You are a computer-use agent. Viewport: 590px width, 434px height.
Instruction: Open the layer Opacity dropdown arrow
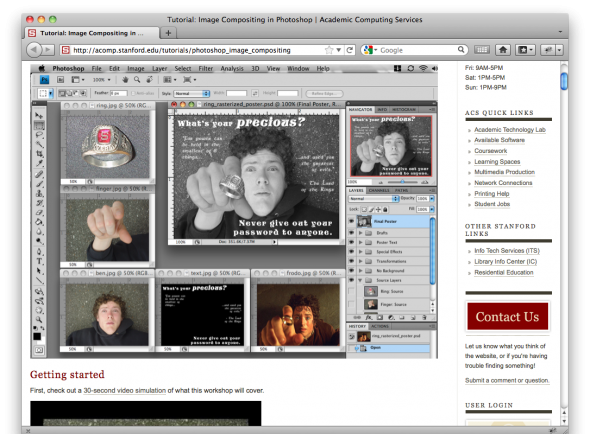click(x=432, y=198)
